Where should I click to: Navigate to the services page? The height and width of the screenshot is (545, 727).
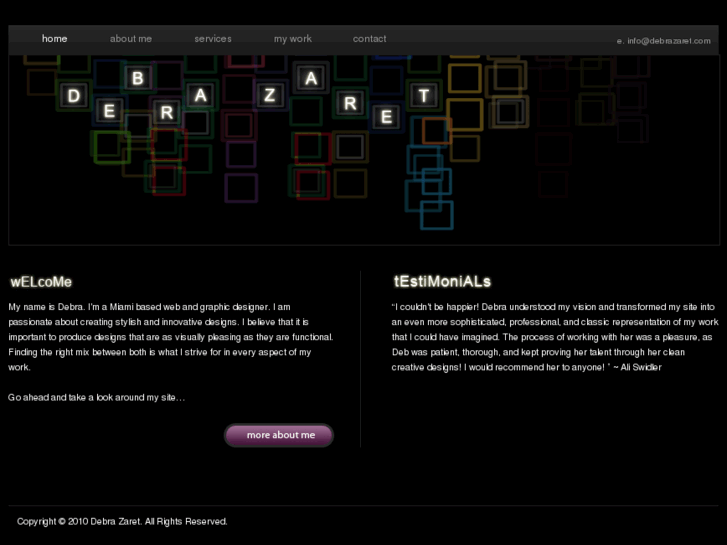(213, 39)
